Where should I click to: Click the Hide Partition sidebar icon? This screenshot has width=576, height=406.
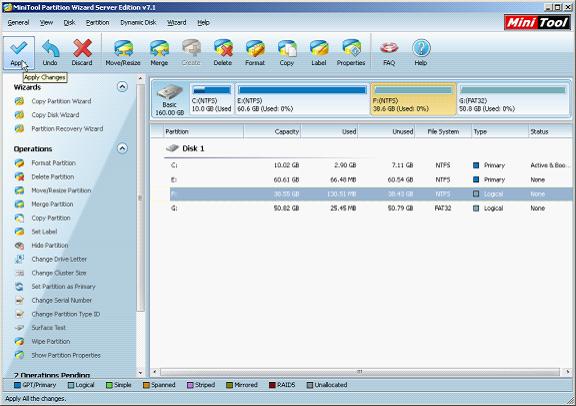19,245
